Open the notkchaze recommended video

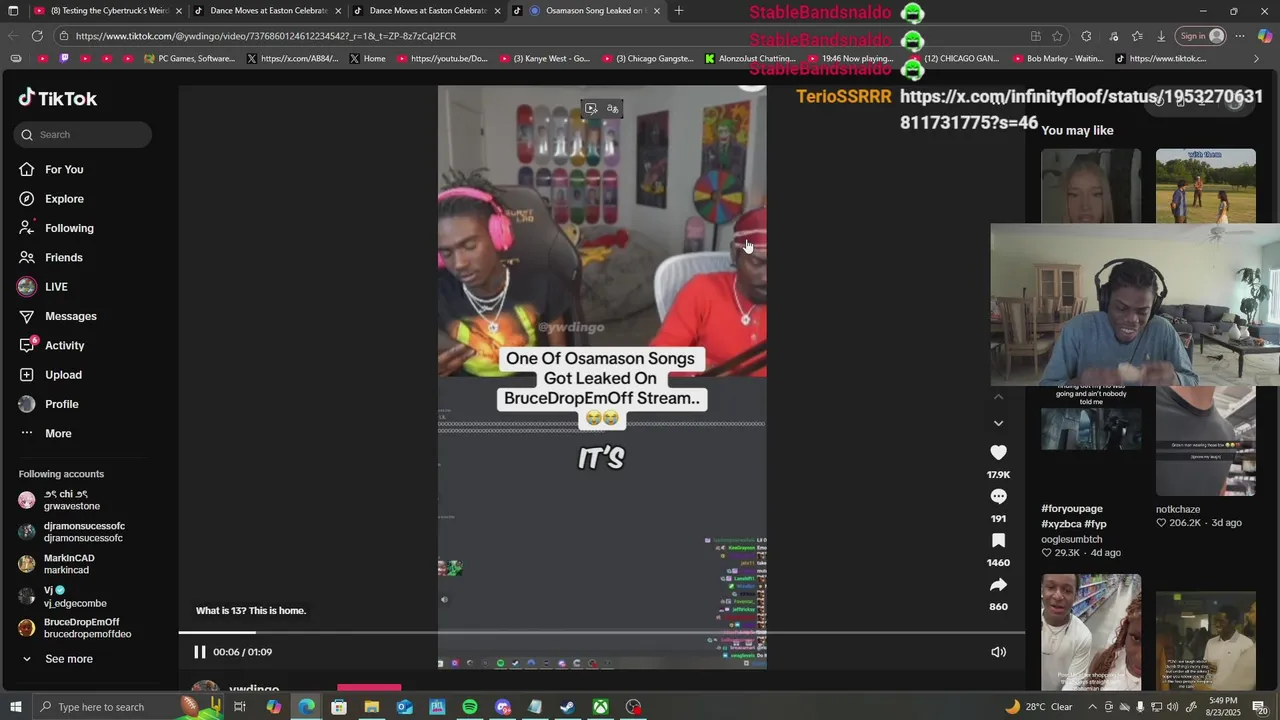tap(1206, 440)
